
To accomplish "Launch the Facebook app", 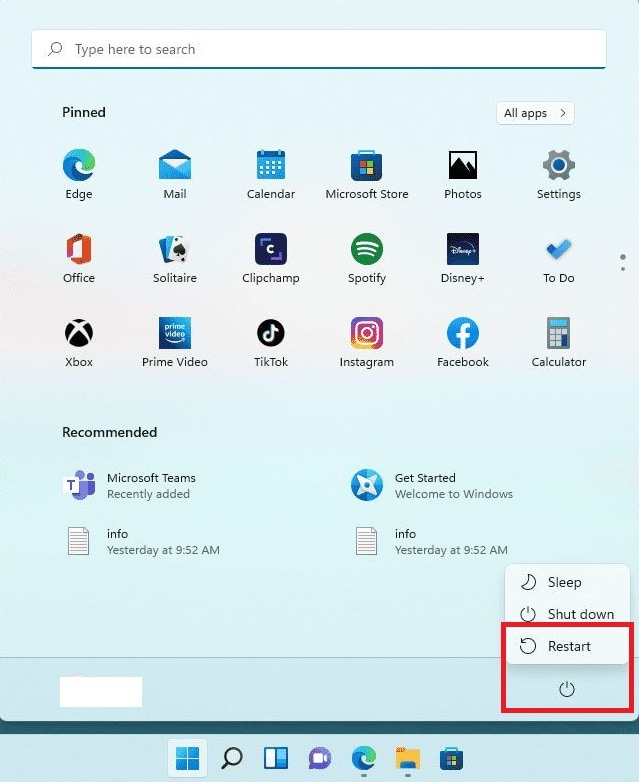I will click(x=463, y=342).
